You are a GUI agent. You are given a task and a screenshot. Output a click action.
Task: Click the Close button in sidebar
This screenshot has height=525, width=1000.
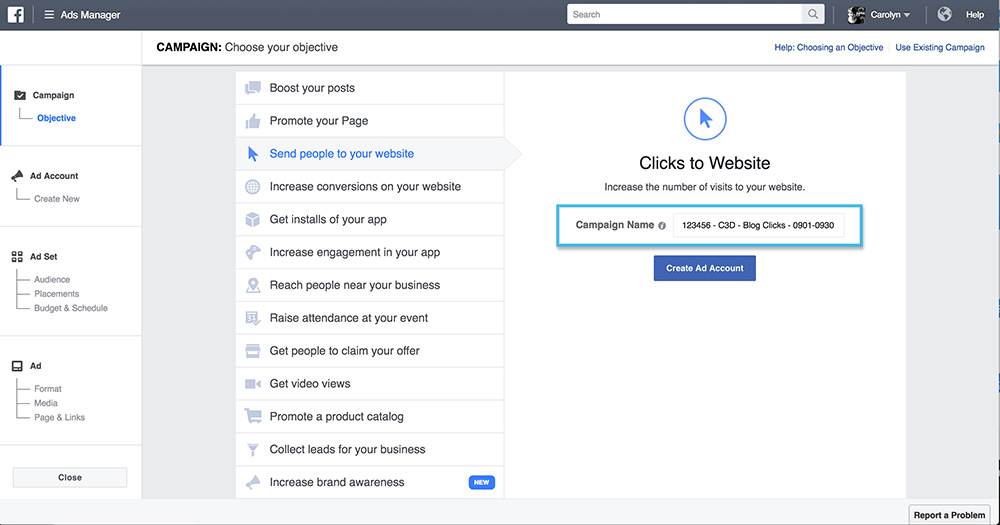(x=70, y=477)
